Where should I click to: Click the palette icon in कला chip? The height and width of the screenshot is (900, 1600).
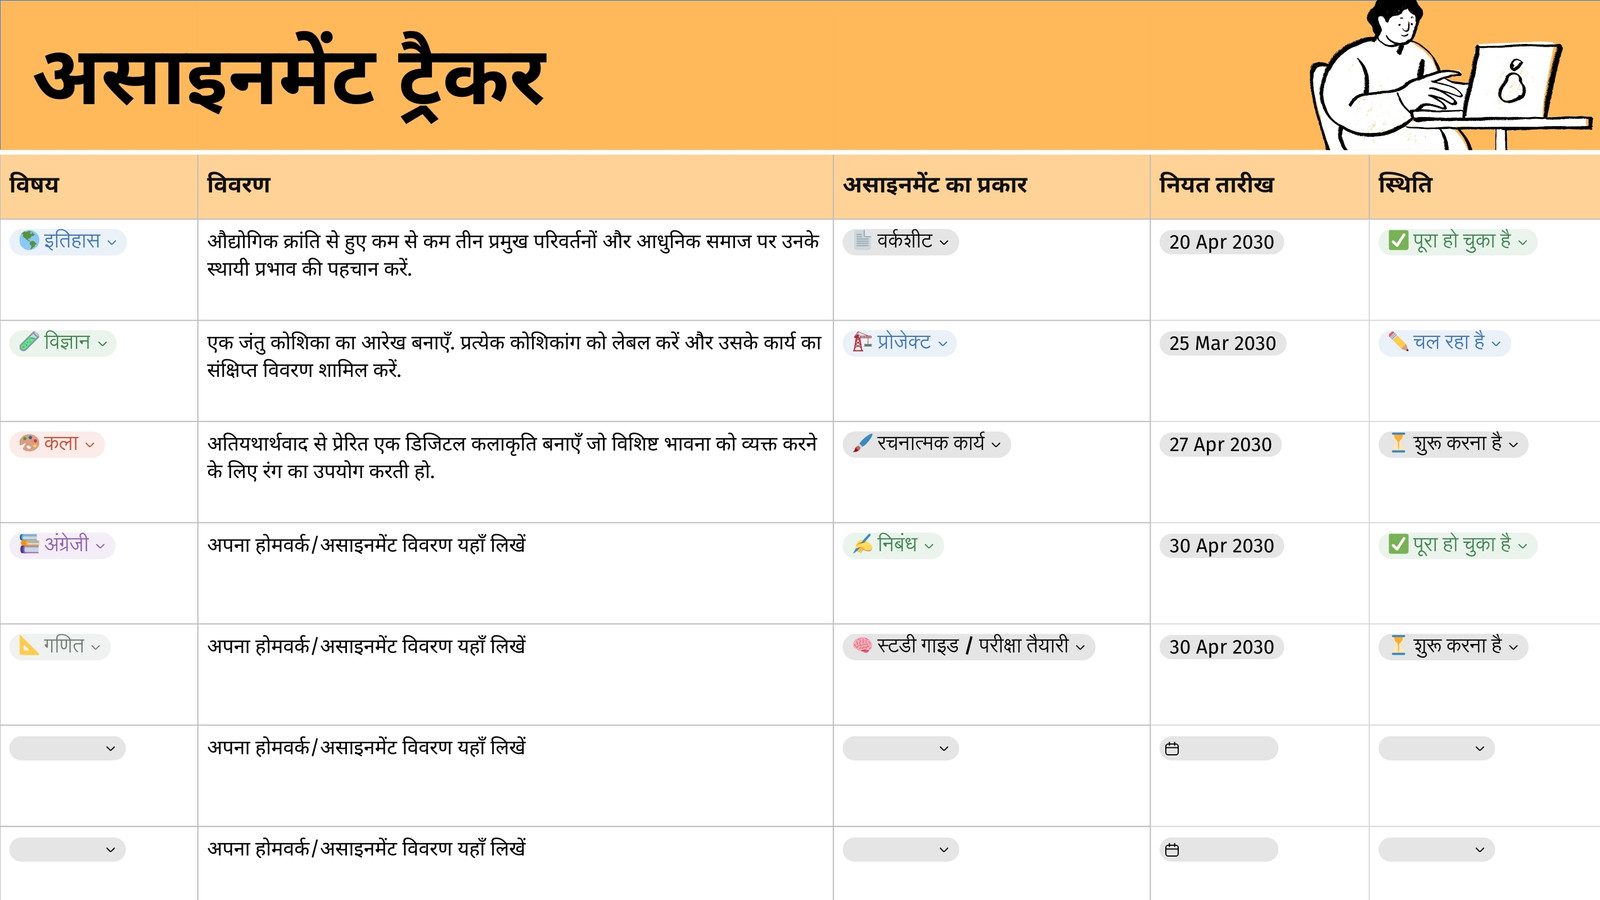(29, 443)
